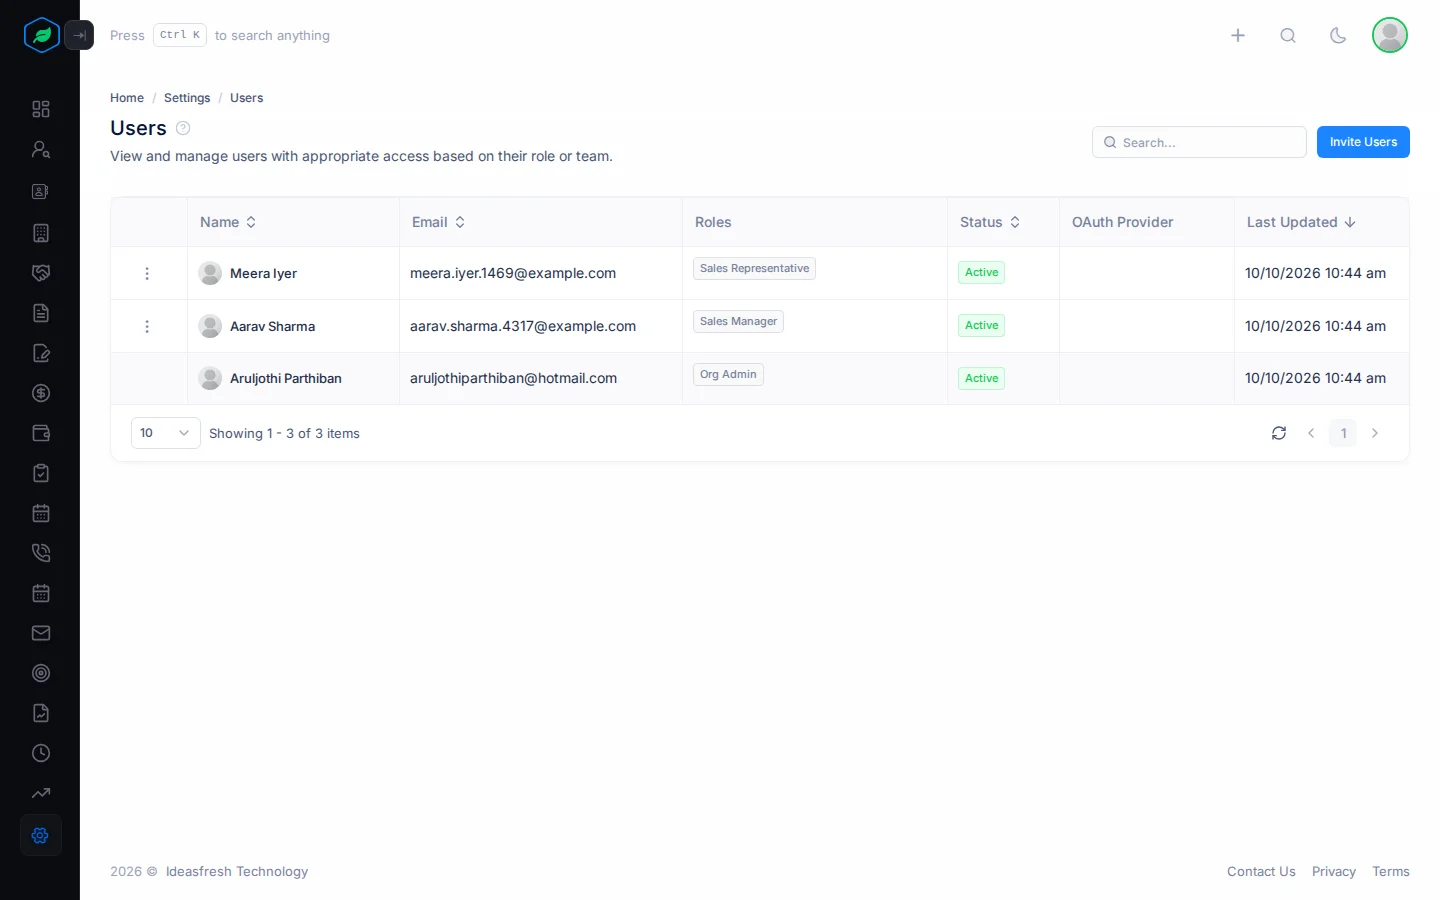This screenshot has height=900, width=1440.
Task: Click the Sales Manager role tag
Action: 738,321
